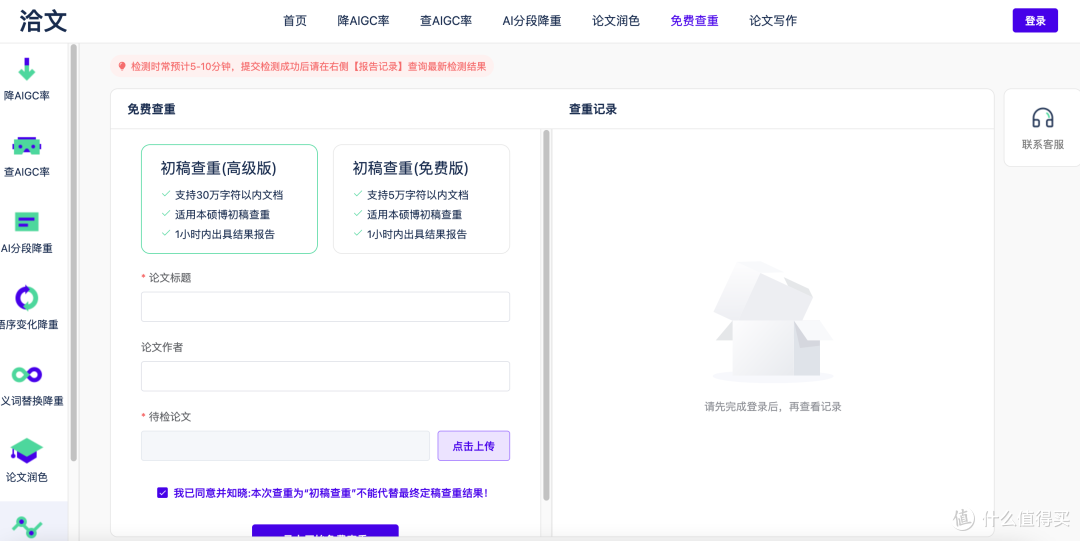Click the 待检论文 file path field
This screenshot has width=1080, height=541.
[285, 446]
